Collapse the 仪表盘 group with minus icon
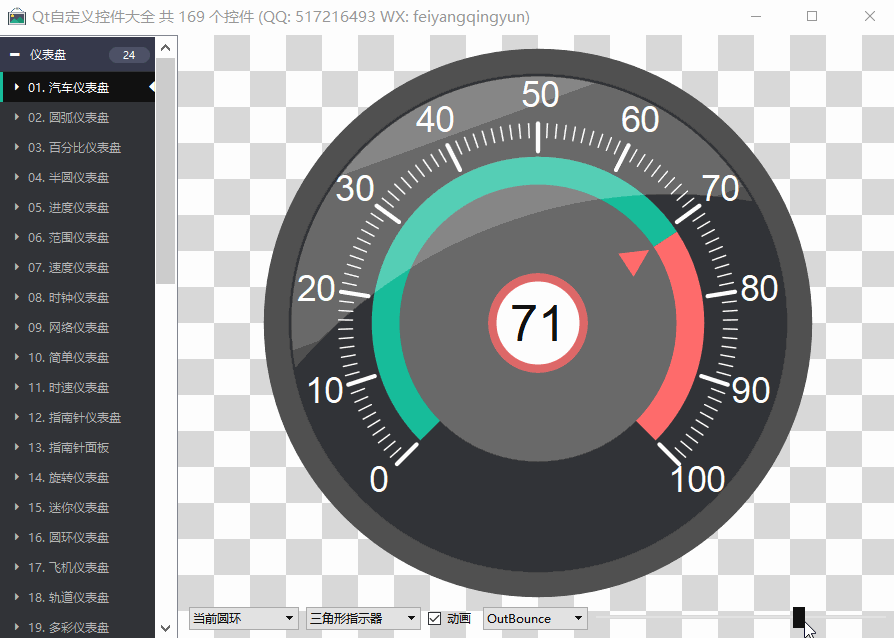The height and width of the screenshot is (638, 894). coord(15,55)
